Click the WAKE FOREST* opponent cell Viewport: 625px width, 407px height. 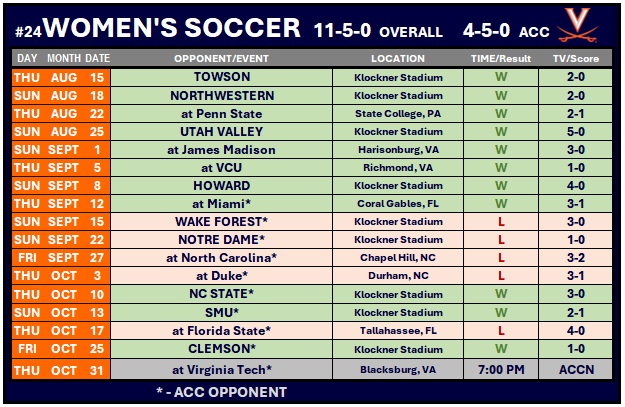pos(220,221)
